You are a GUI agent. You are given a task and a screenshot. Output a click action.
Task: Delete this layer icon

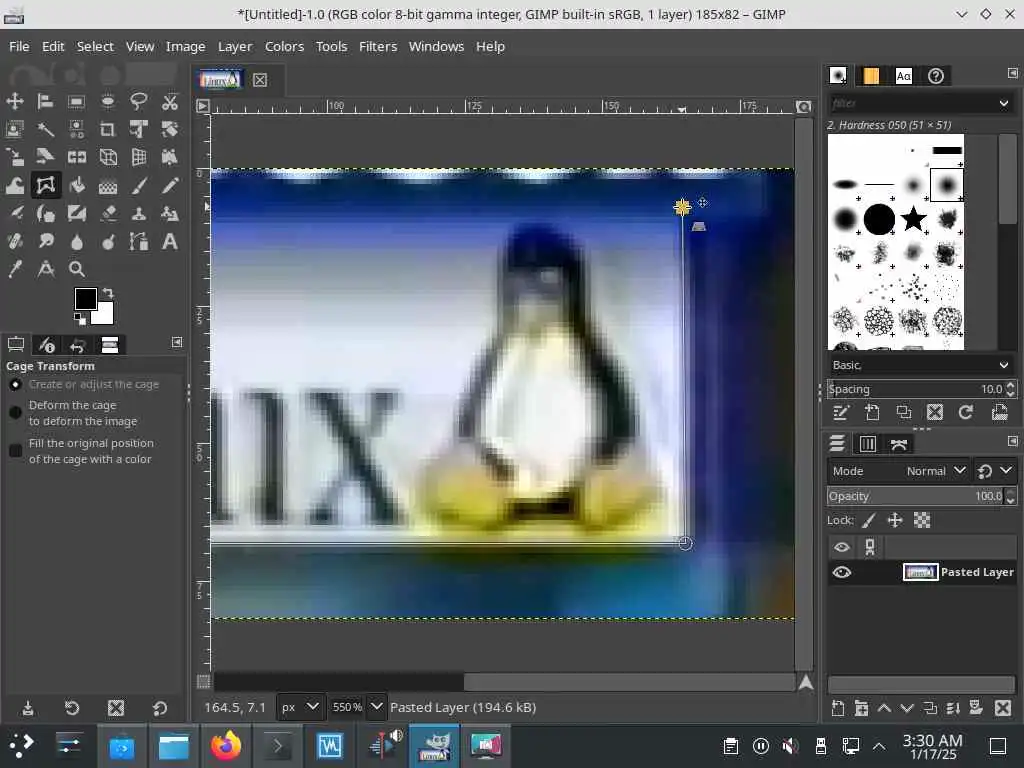point(1002,708)
